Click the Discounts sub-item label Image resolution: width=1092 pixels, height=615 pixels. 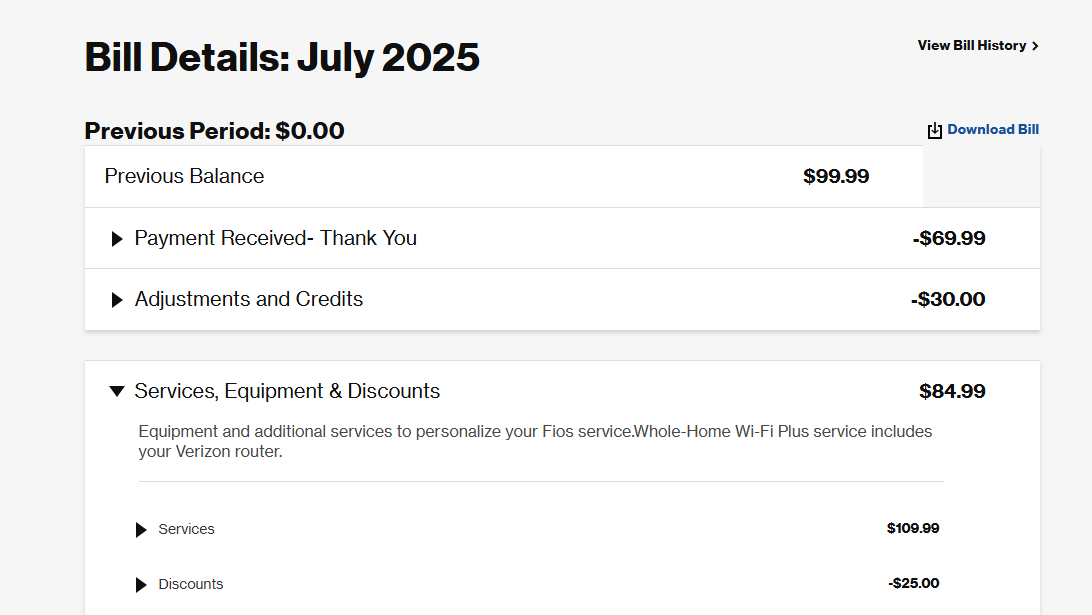click(x=191, y=584)
